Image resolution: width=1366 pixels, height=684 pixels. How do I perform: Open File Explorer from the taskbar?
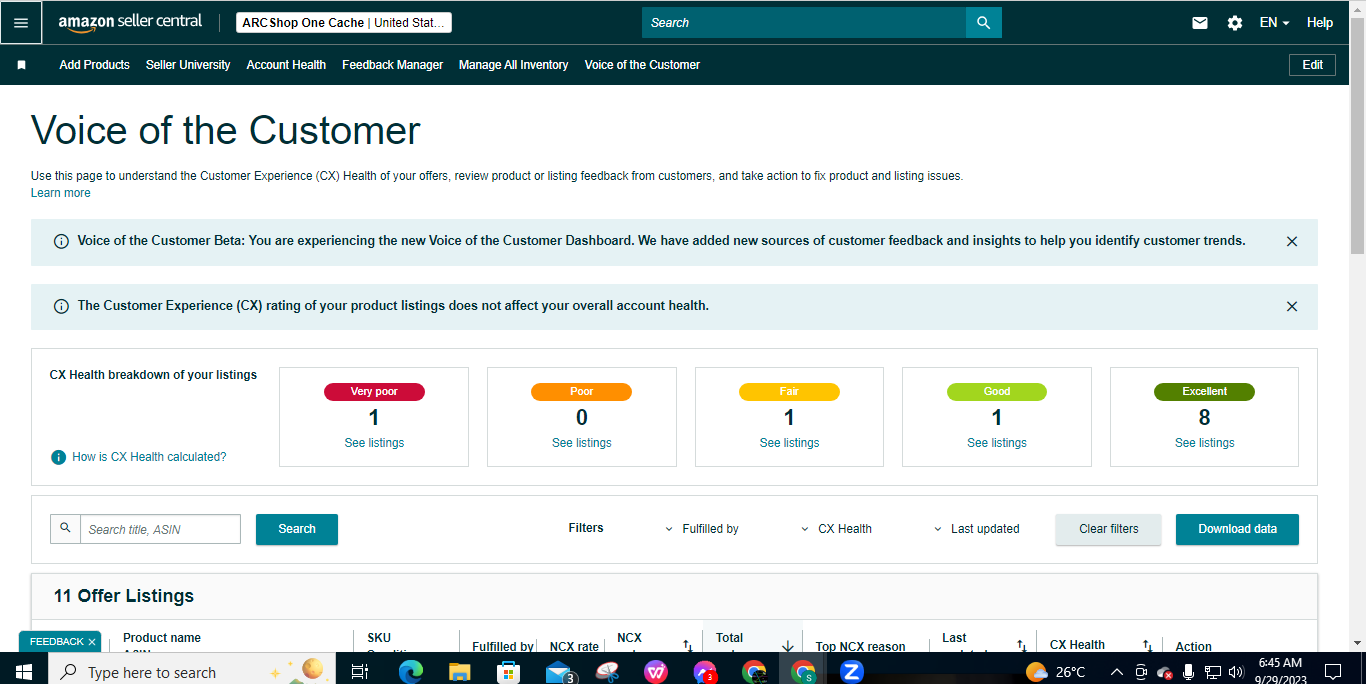(460, 672)
